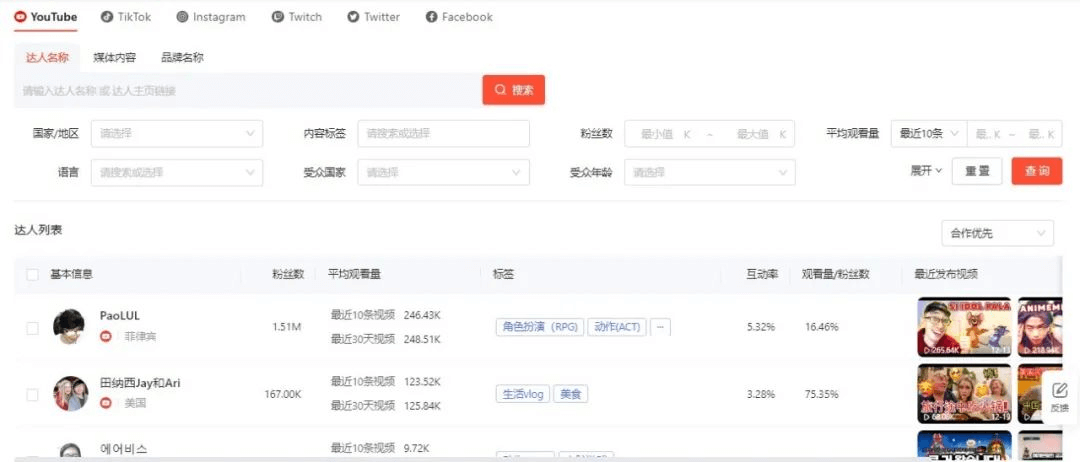
Task: Click the red 搜索 search button
Action: (x=513, y=90)
